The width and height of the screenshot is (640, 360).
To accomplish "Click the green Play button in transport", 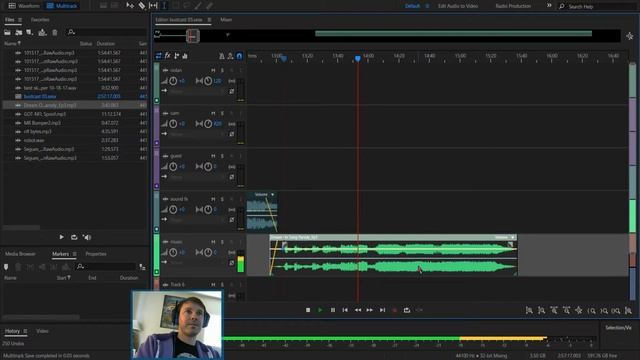I will pos(320,310).
